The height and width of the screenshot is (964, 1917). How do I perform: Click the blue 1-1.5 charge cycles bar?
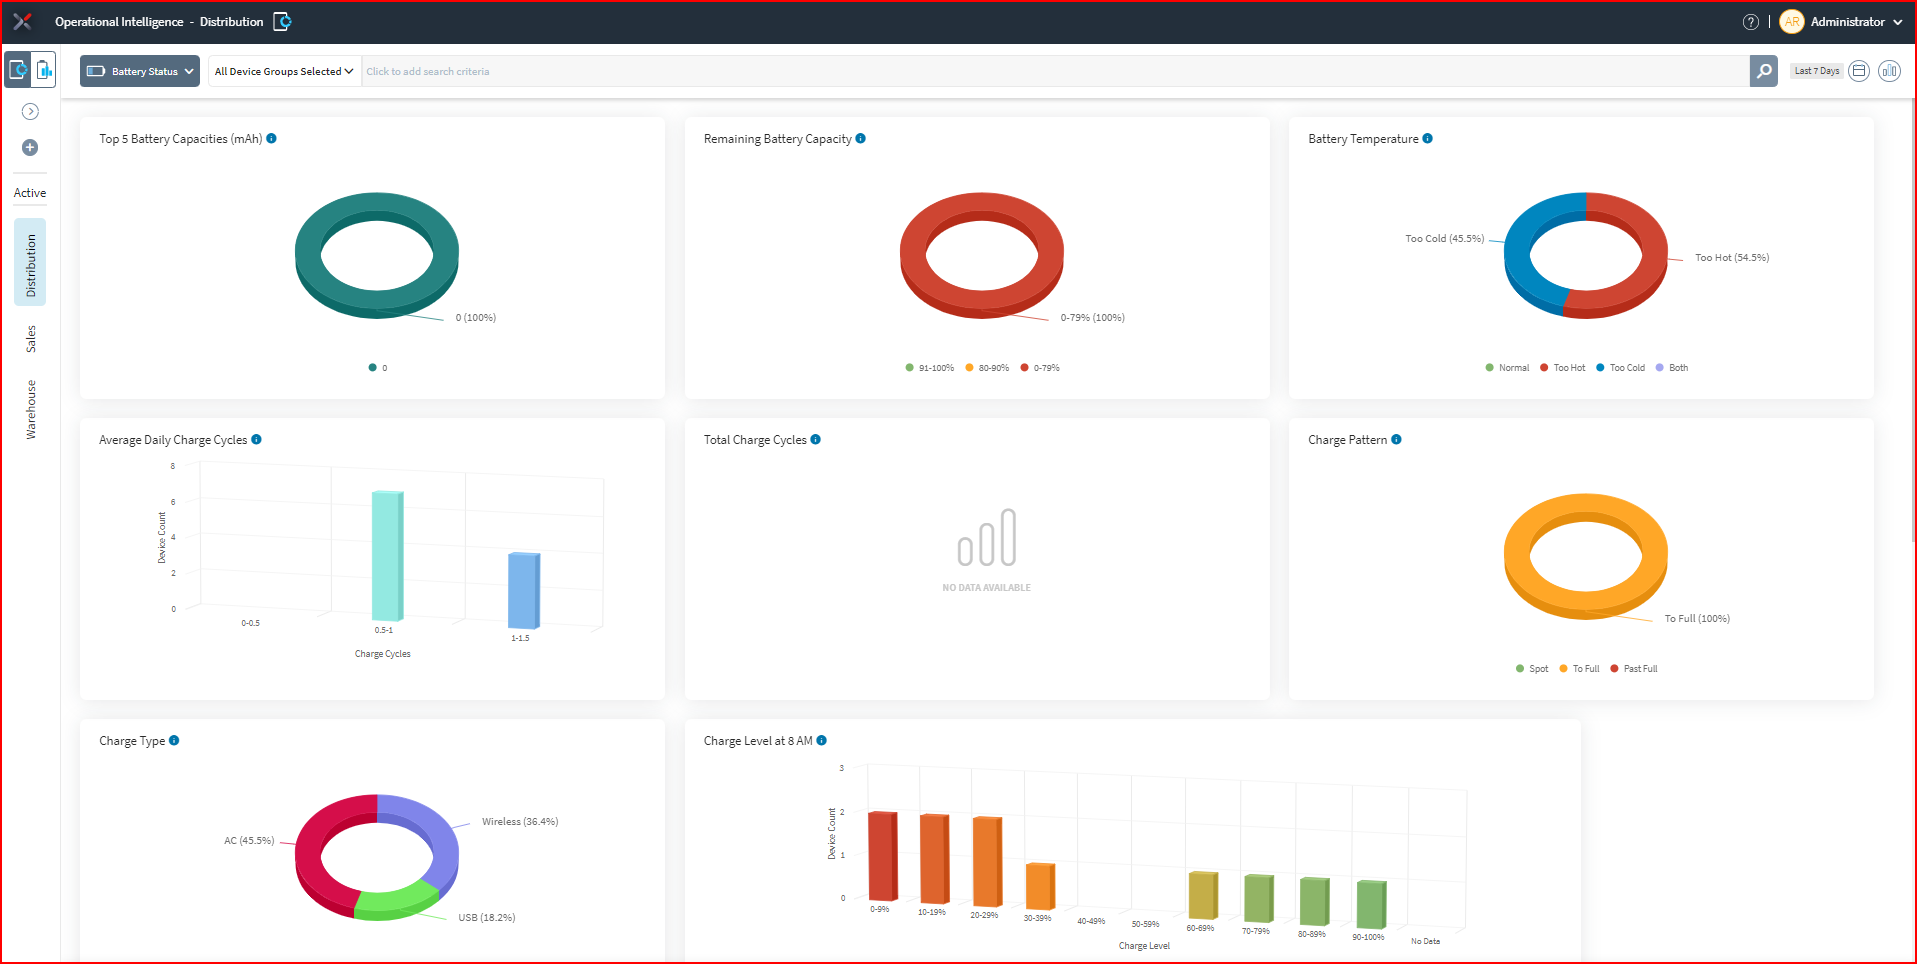point(523,590)
